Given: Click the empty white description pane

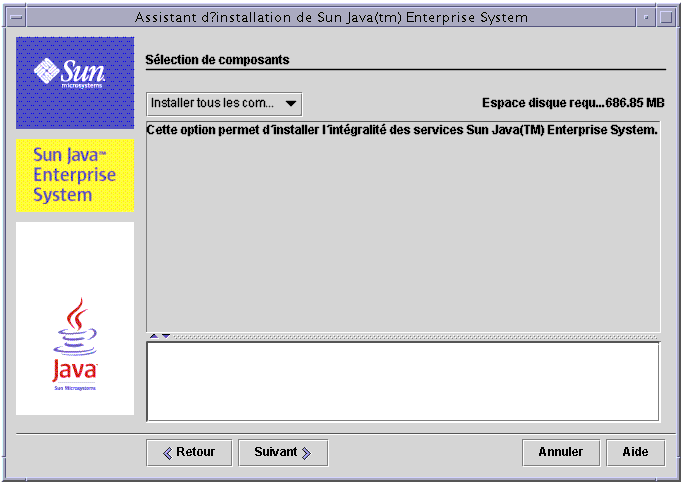Looking at the screenshot, I should click(403, 382).
